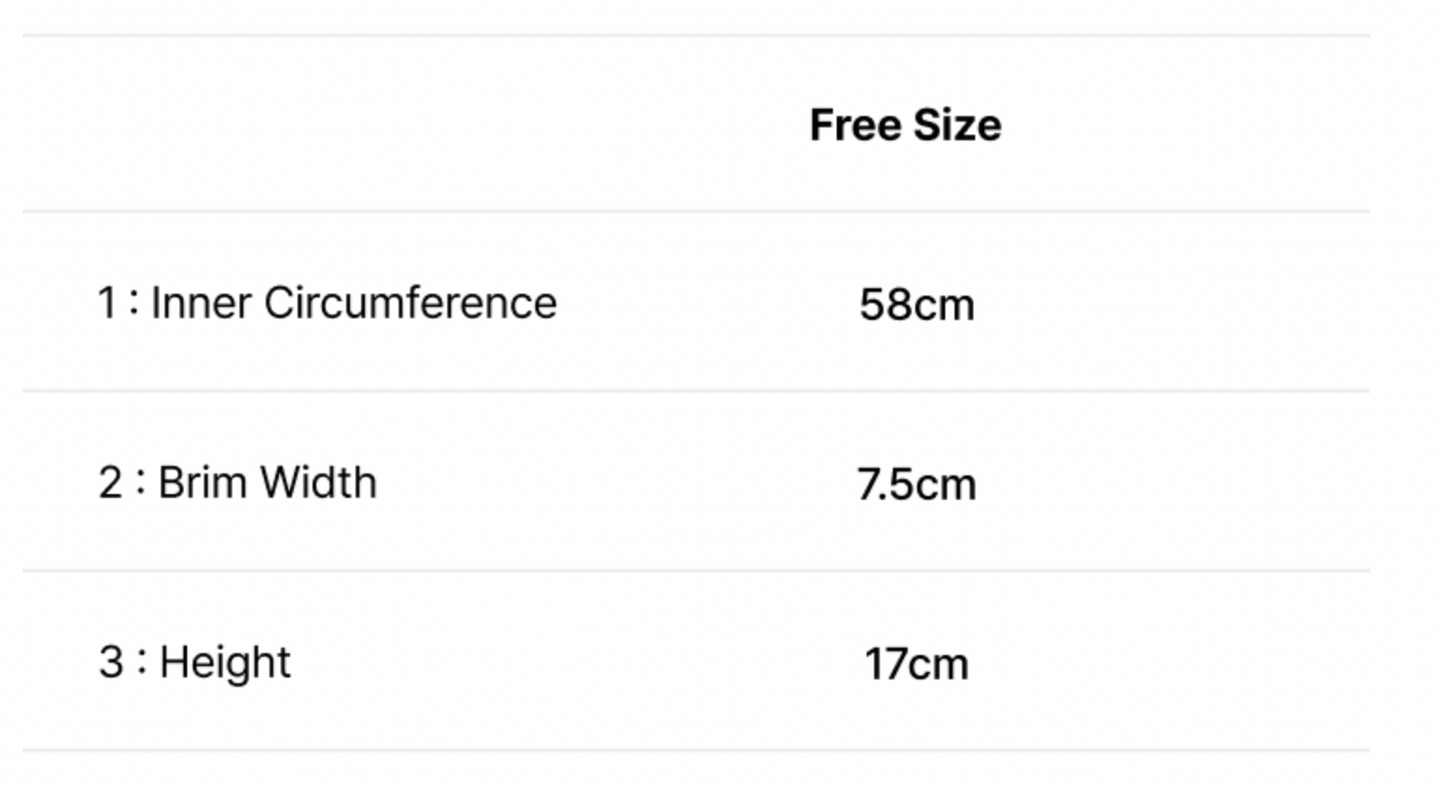
Task: Select the Inner Circumference row label
Action: point(327,303)
